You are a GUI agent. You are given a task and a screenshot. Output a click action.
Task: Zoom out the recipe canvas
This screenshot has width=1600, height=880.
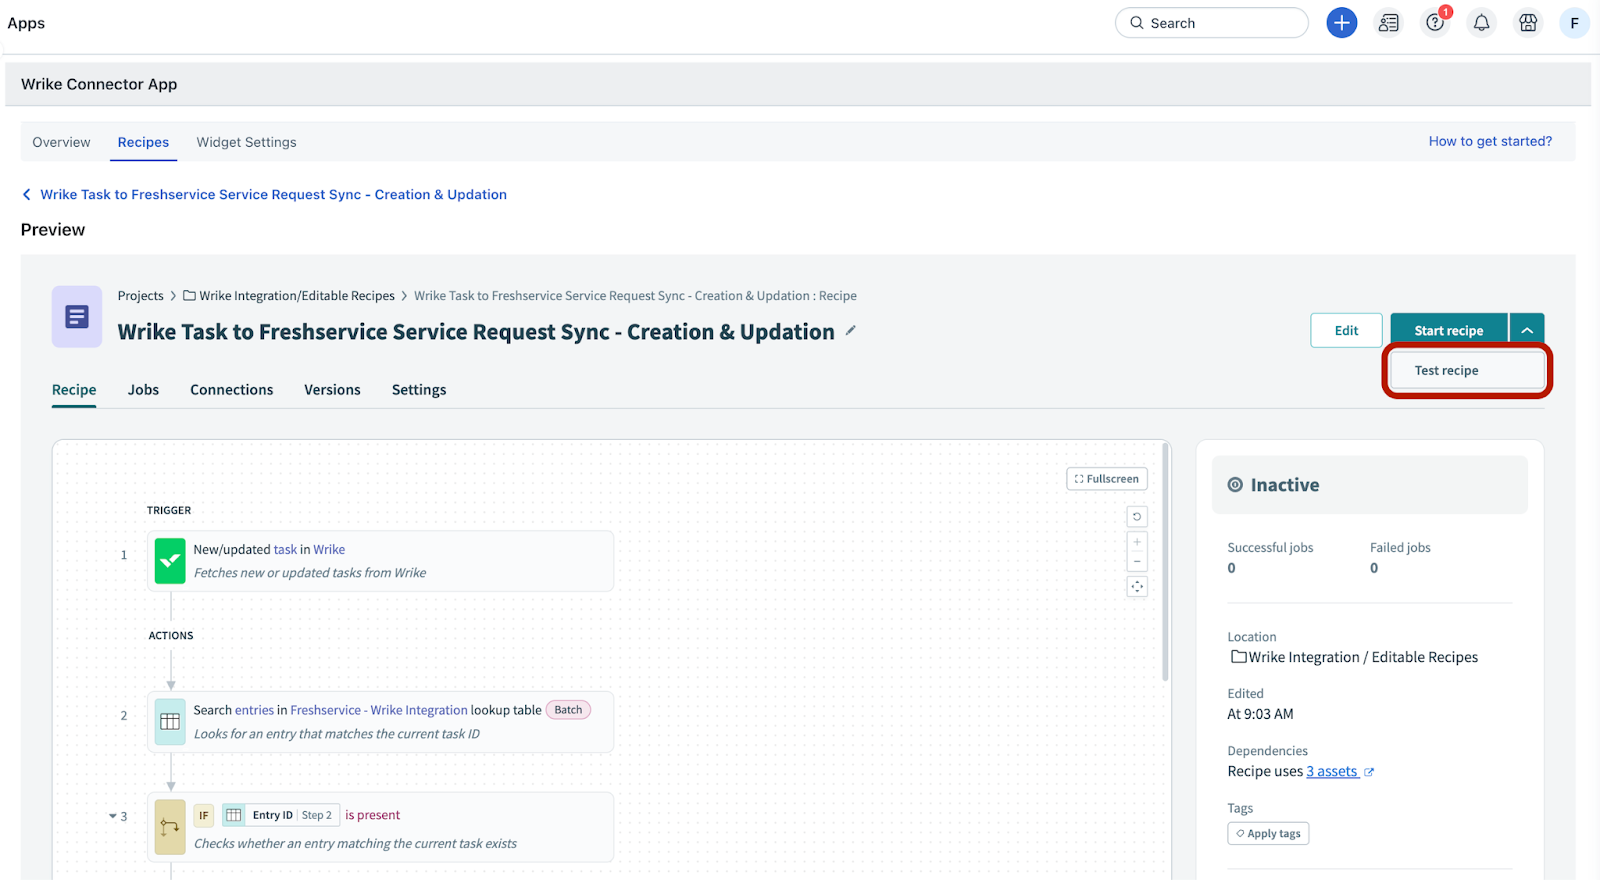pyautogui.click(x=1137, y=561)
